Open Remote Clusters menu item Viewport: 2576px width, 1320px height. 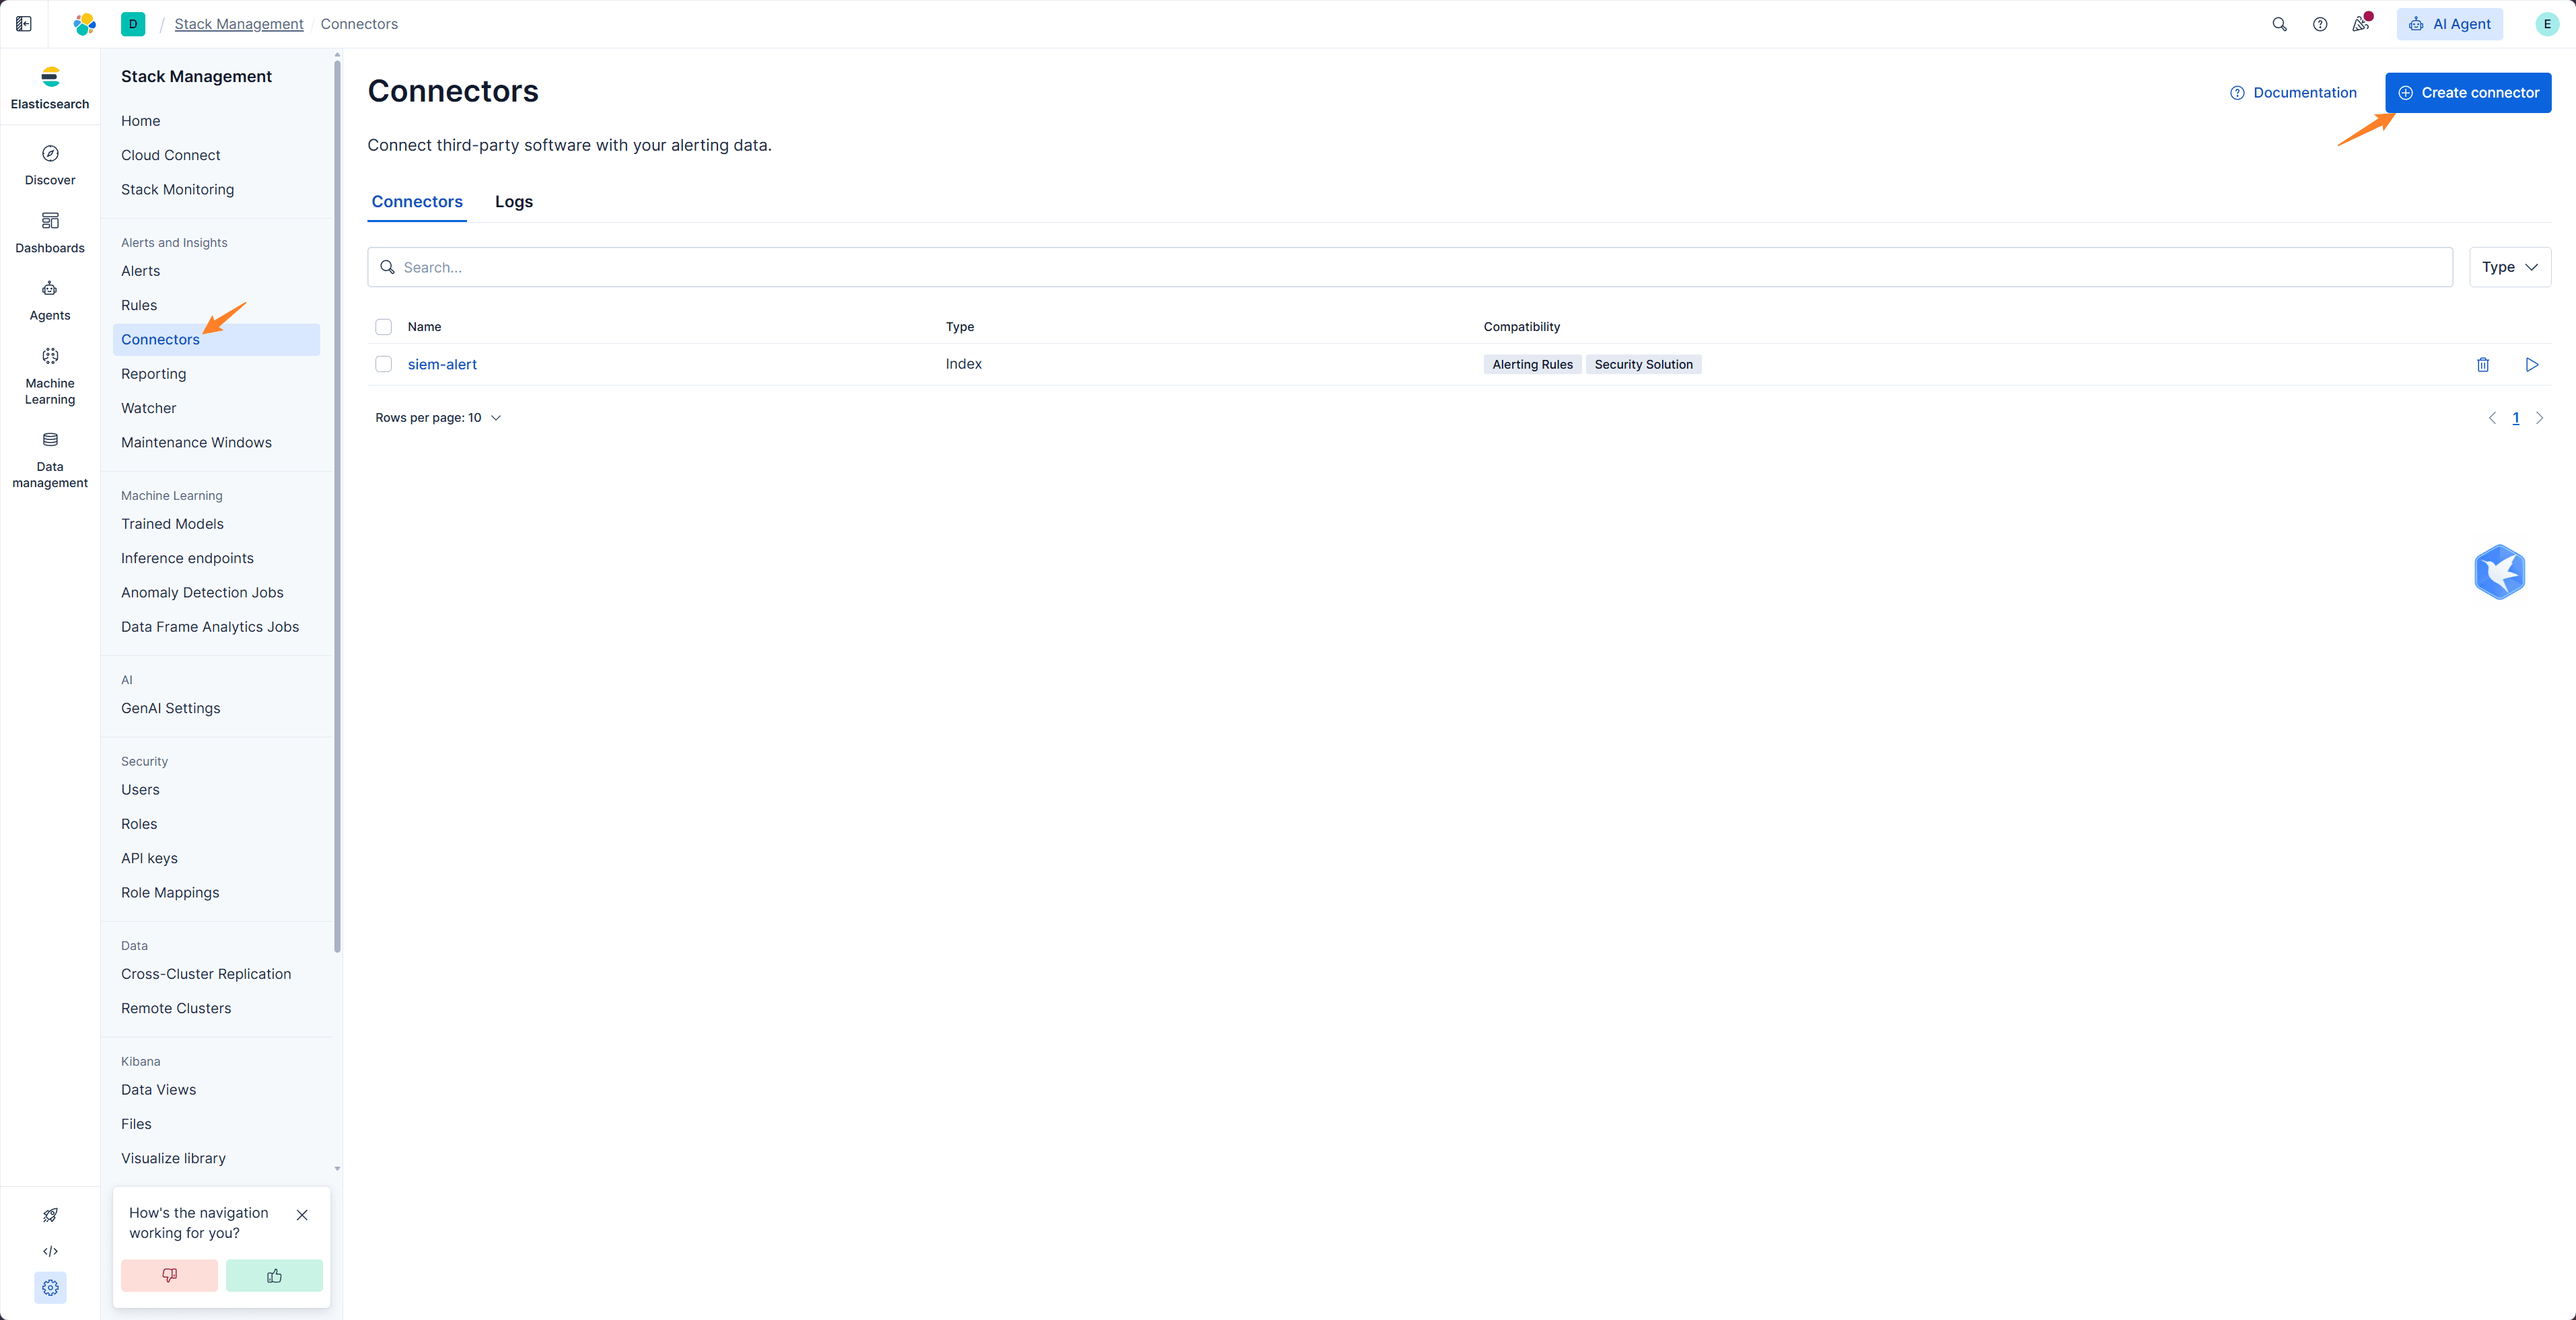coord(176,1008)
